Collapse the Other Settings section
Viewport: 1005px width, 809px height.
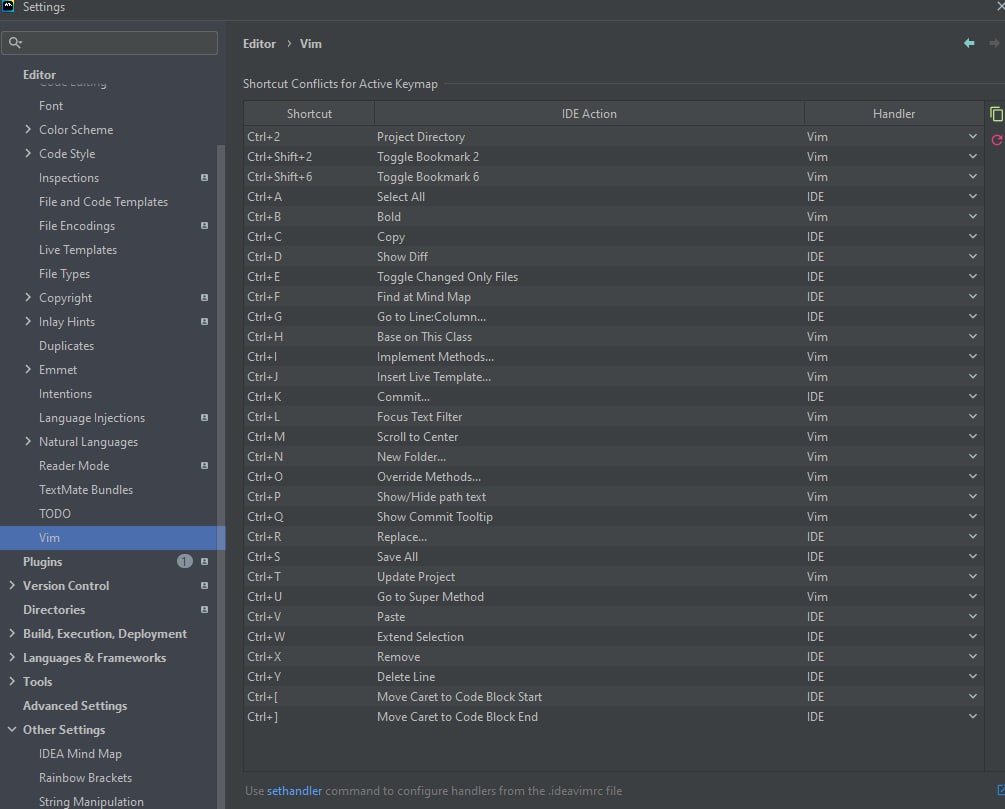click(x=12, y=730)
